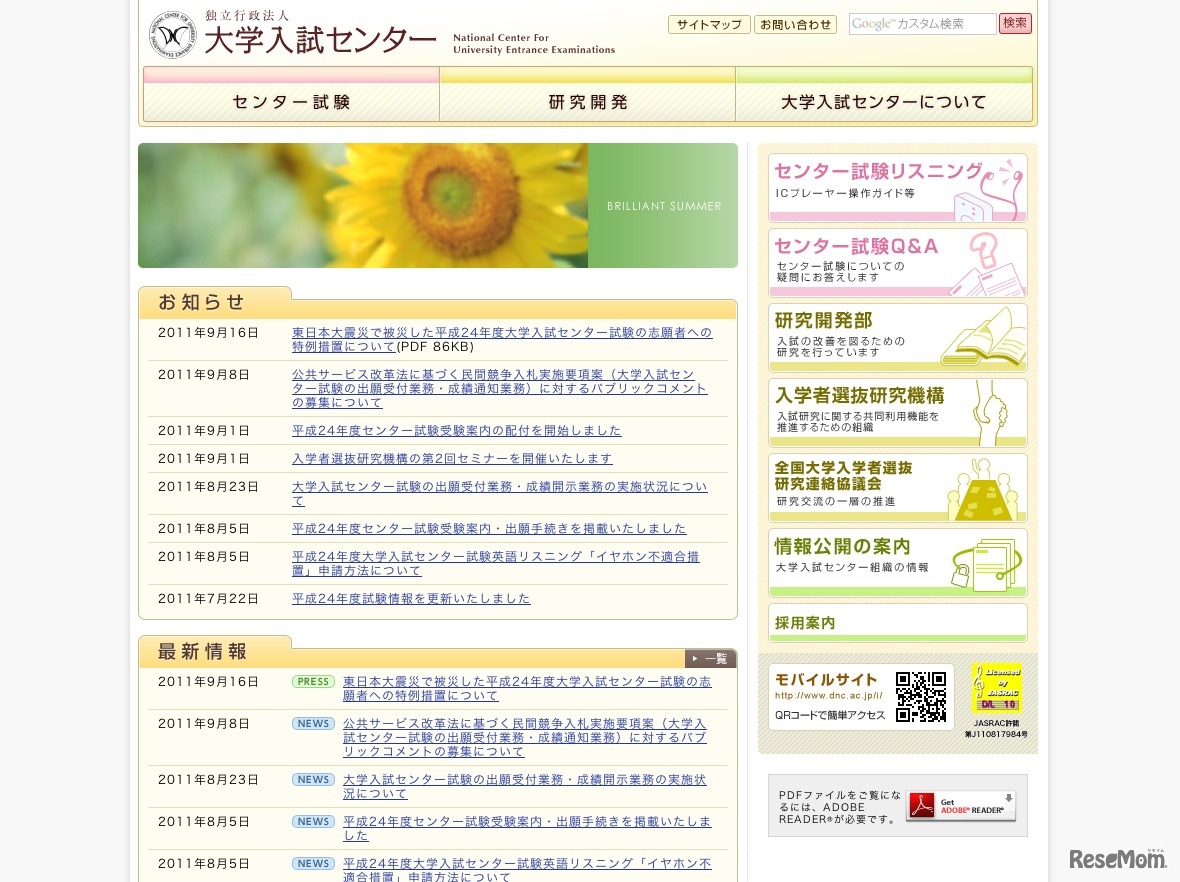Viewport: 1180px width, 882px height.
Task: Open the センター試験リスニング IC player banner
Action: pos(897,186)
